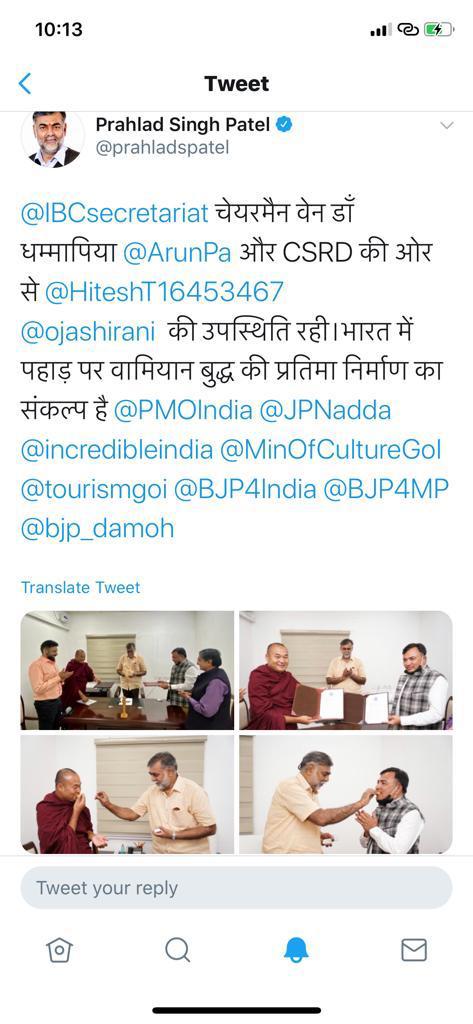Open the top-right document exchange photo
Screen dimensions: 473x1024
pyautogui.click(x=346, y=670)
